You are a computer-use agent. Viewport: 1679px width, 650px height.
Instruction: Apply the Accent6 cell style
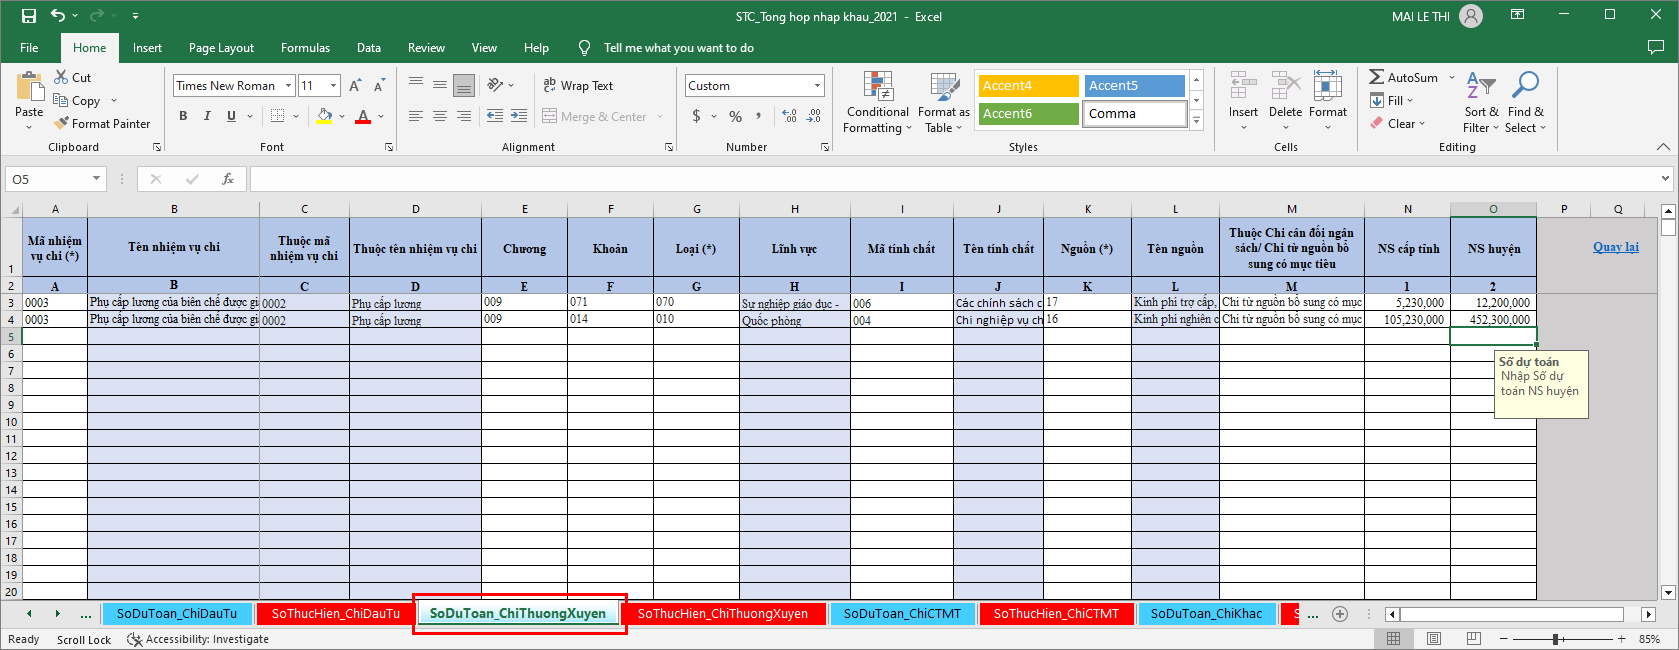click(x=1028, y=114)
